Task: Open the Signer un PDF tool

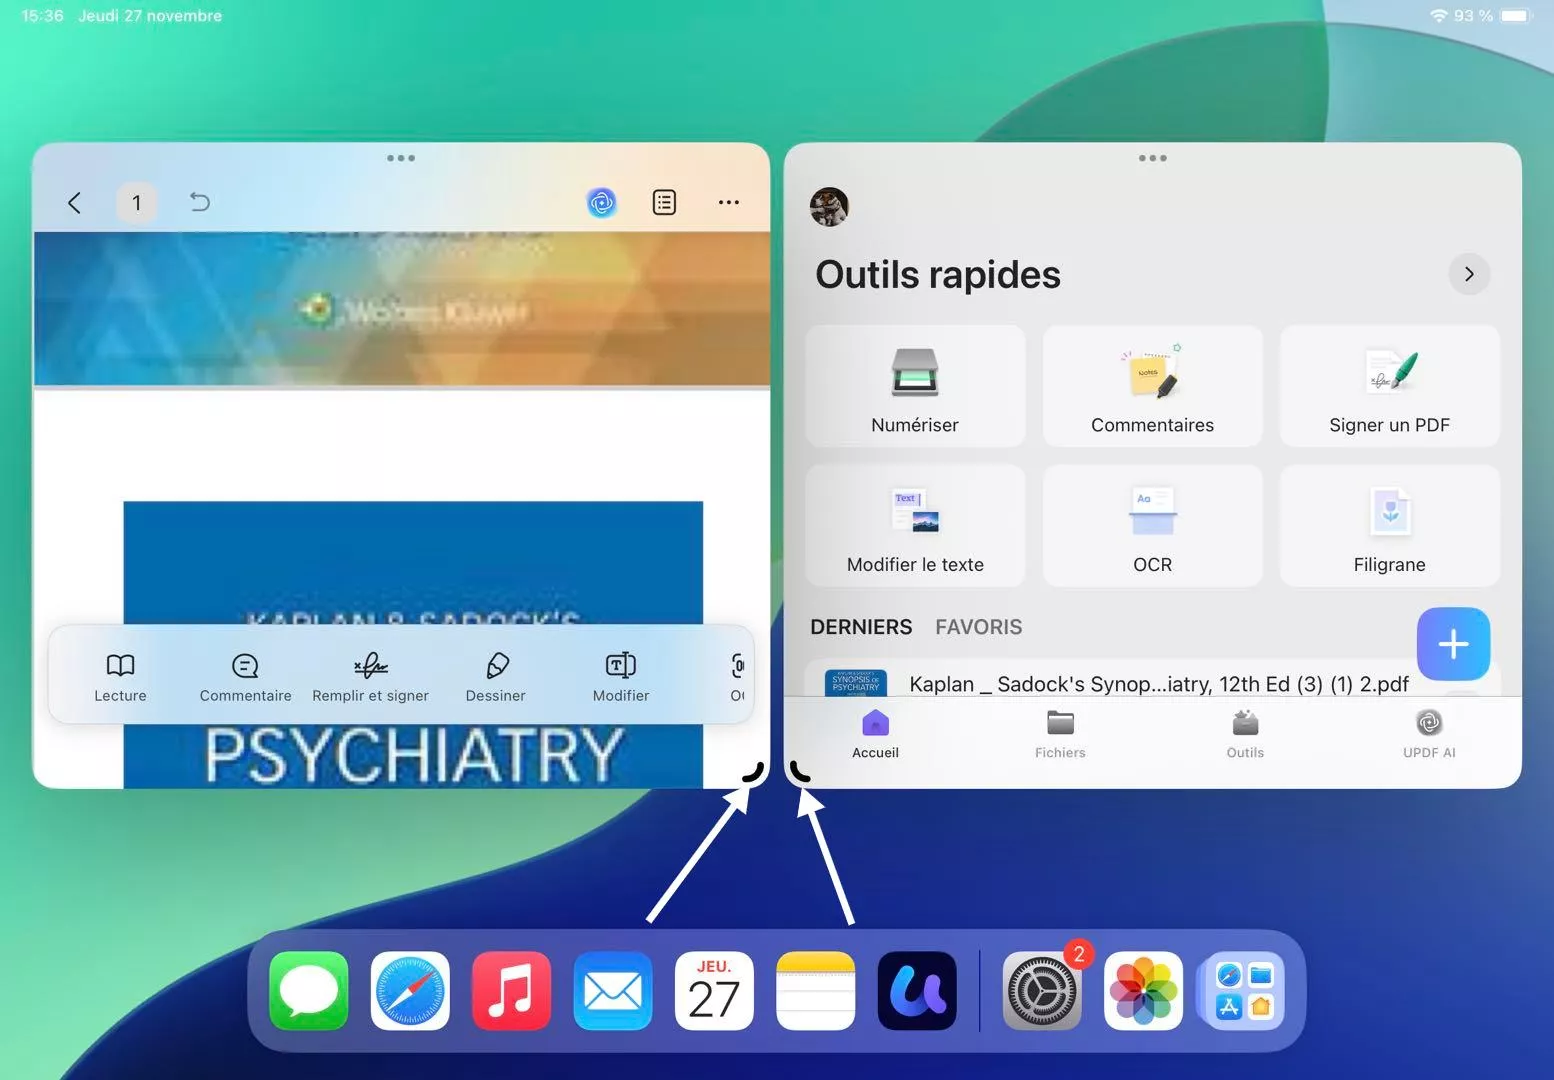Action: point(1390,386)
